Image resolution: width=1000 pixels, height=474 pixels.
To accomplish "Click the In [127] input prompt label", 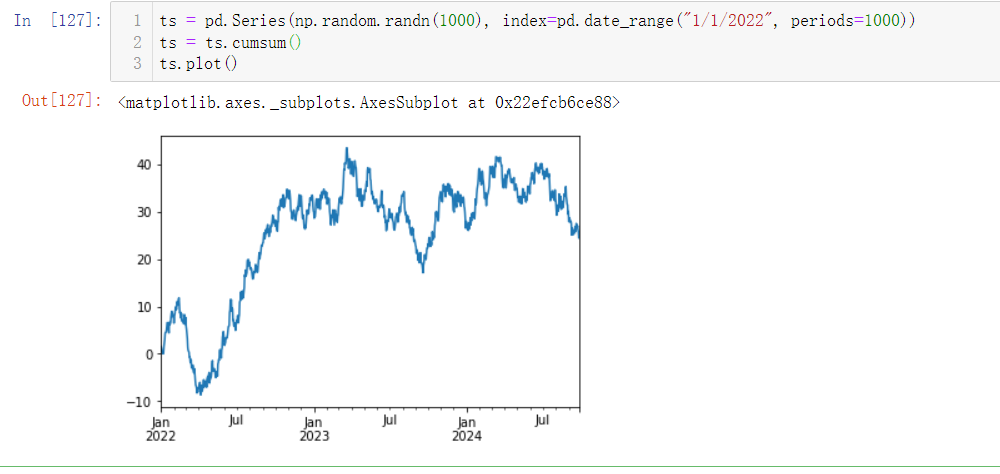I will (x=58, y=20).
